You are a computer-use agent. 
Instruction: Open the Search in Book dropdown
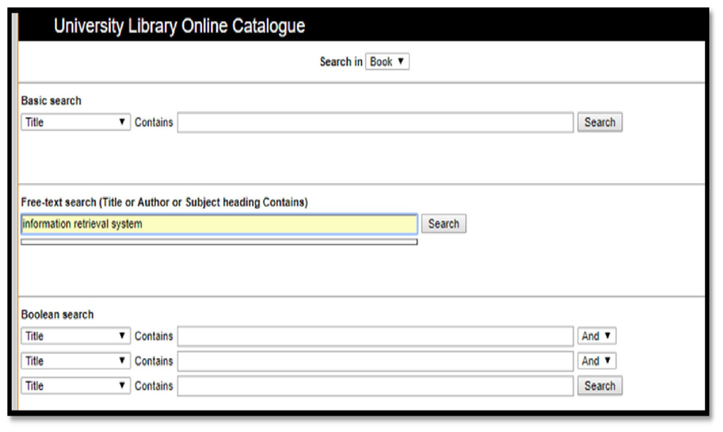click(387, 61)
